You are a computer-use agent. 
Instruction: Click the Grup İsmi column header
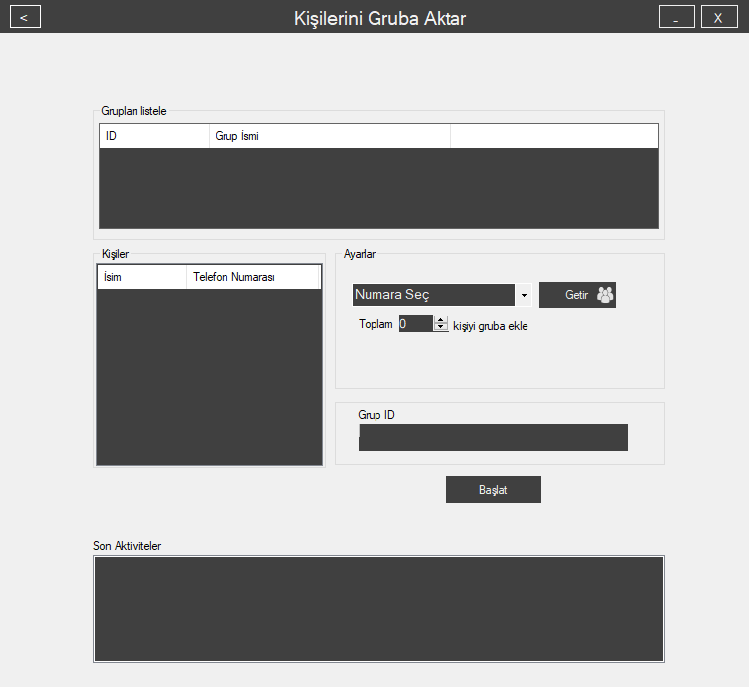[330, 136]
